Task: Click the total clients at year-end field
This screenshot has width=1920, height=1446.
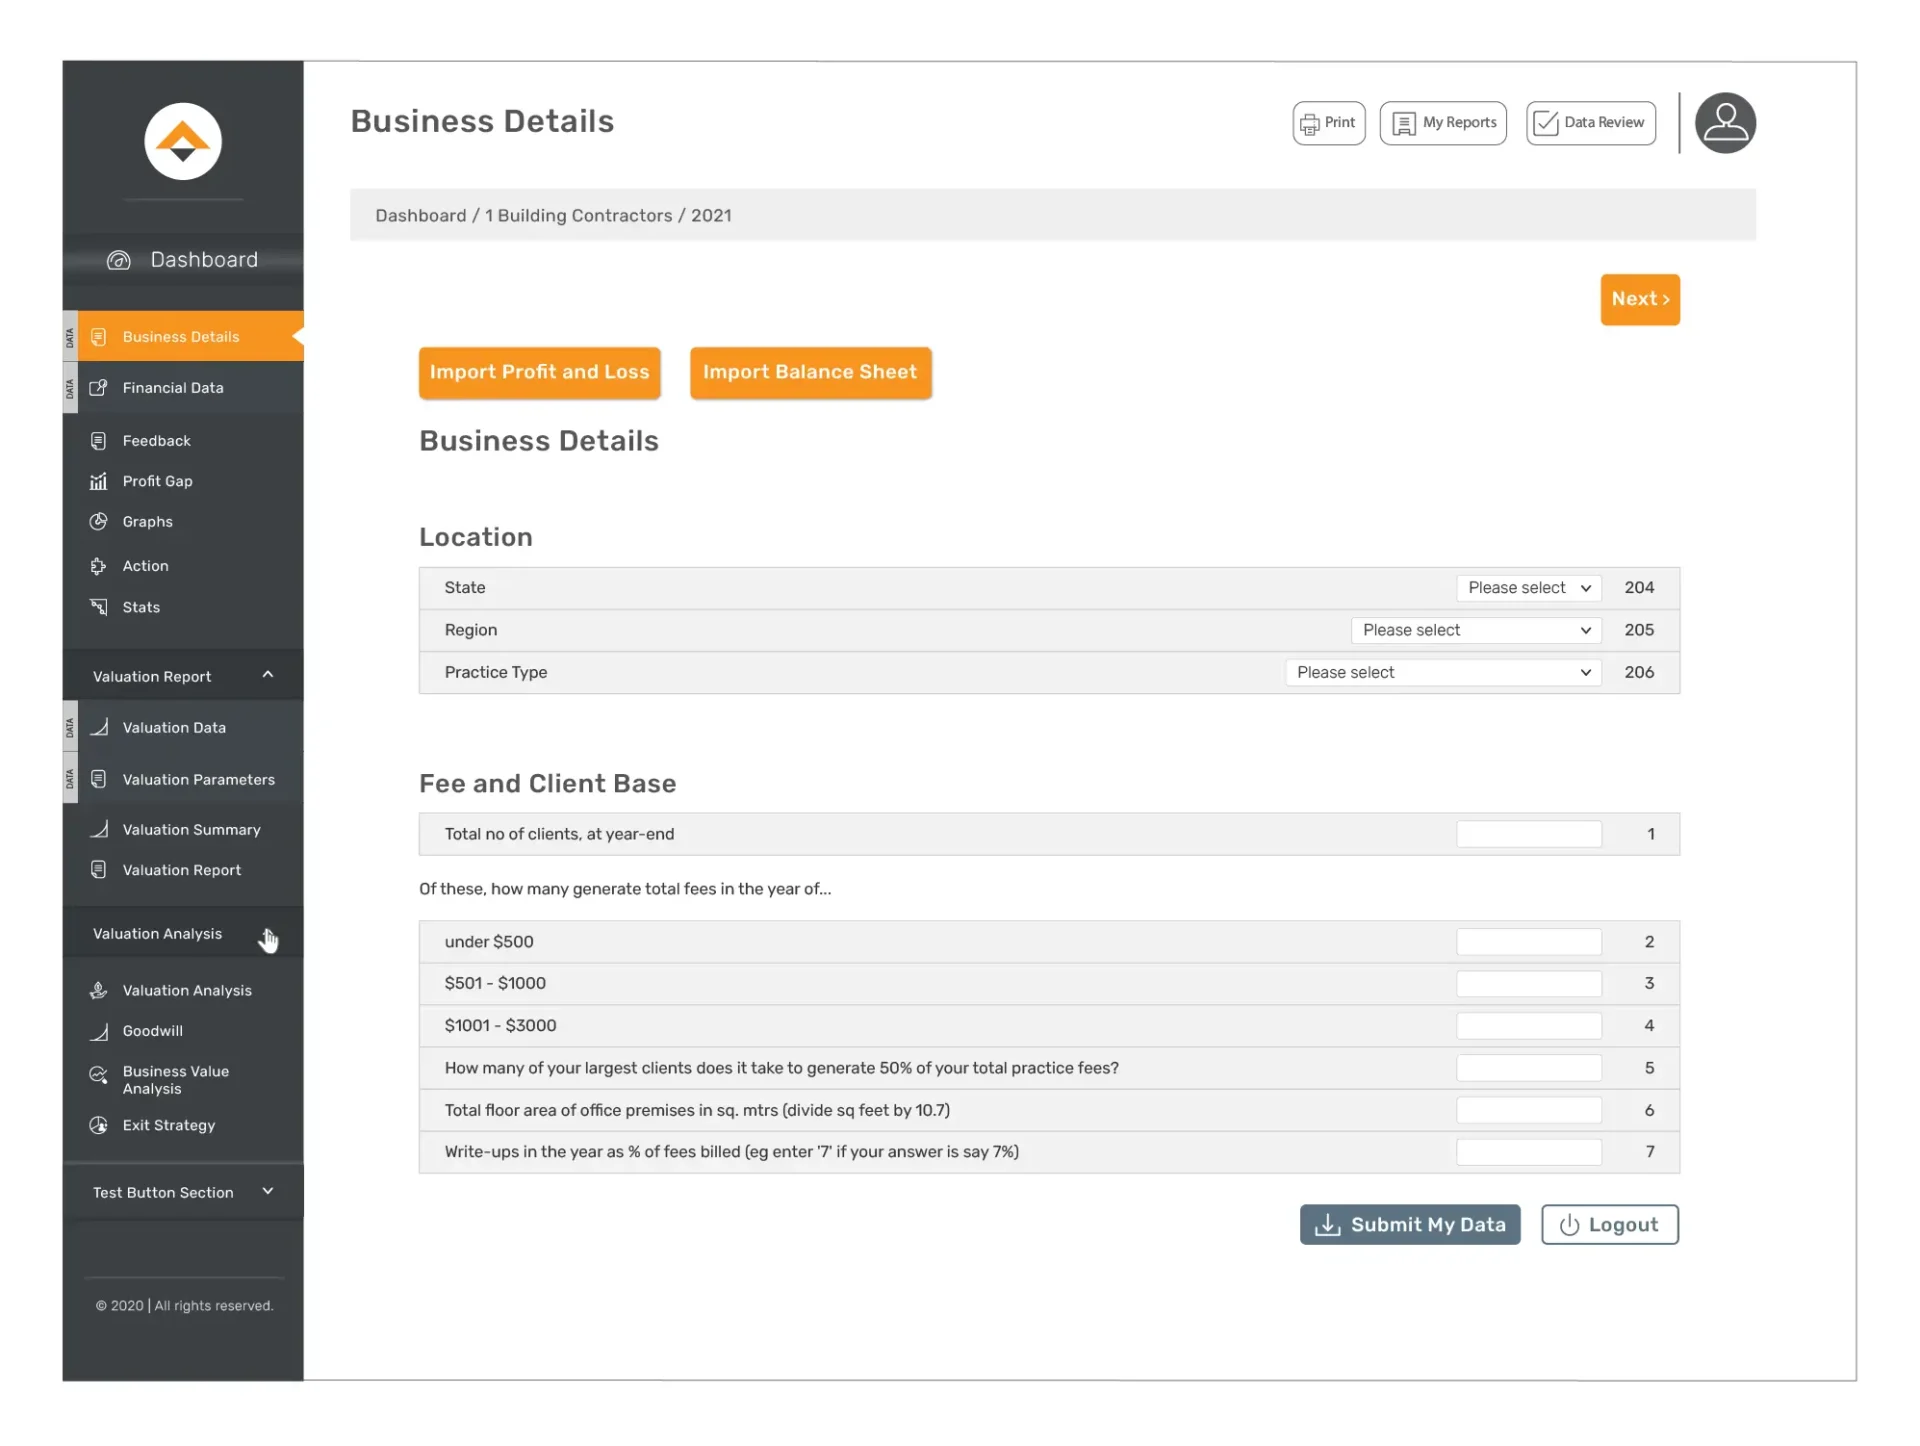Action: point(1528,834)
